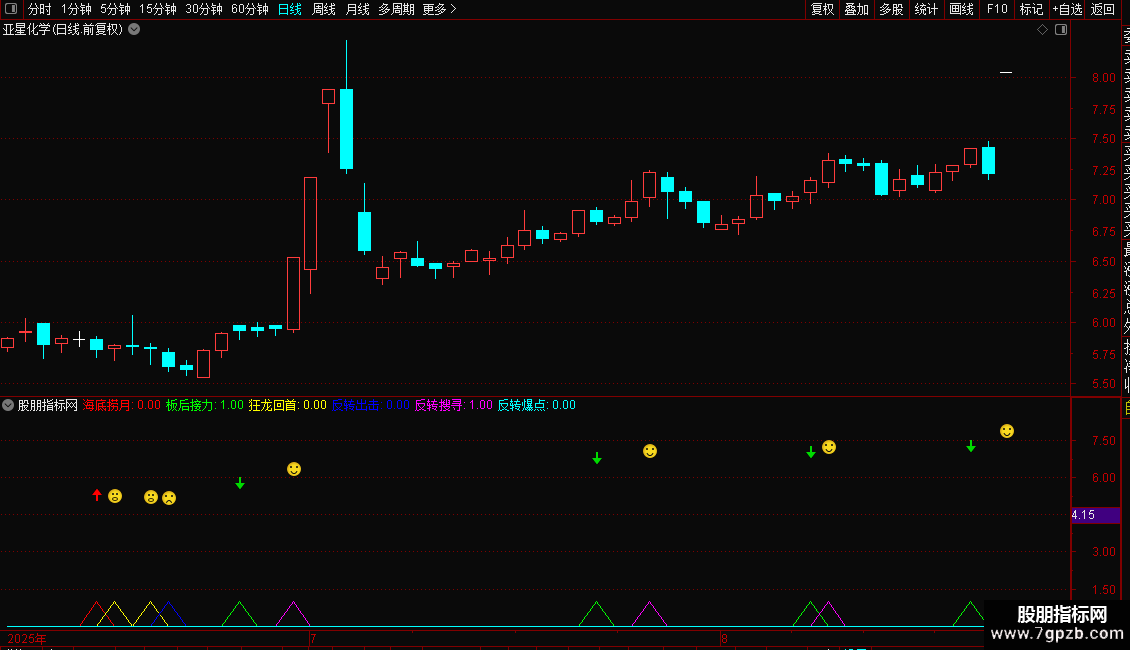This screenshot has height=650, width=1130.
Task: Click the blue triangle signal at the indicator base
Action: pyautogui.click(x=169, y=614)
